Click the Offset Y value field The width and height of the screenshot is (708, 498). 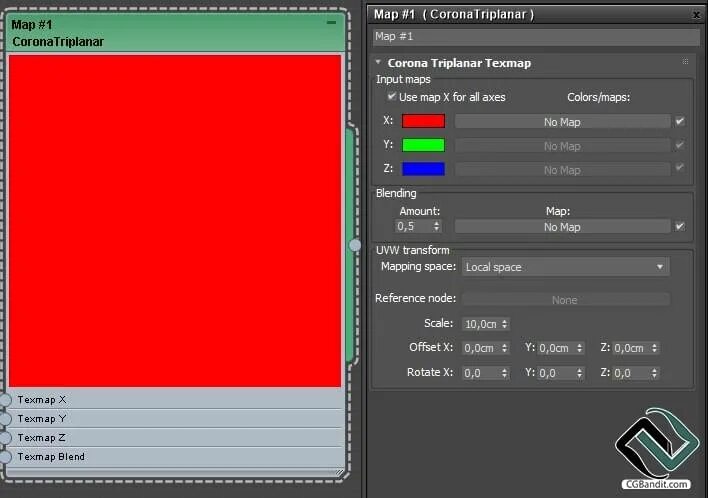(556, 348)
